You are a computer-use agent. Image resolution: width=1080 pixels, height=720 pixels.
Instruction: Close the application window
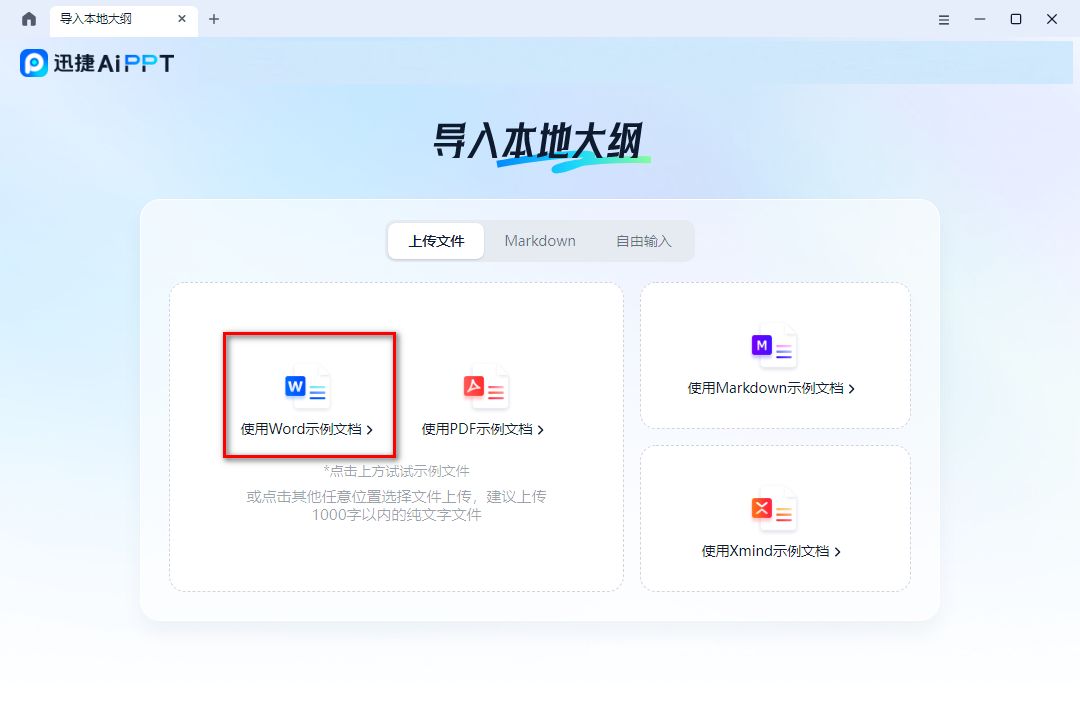click(x=1052, y=19)
